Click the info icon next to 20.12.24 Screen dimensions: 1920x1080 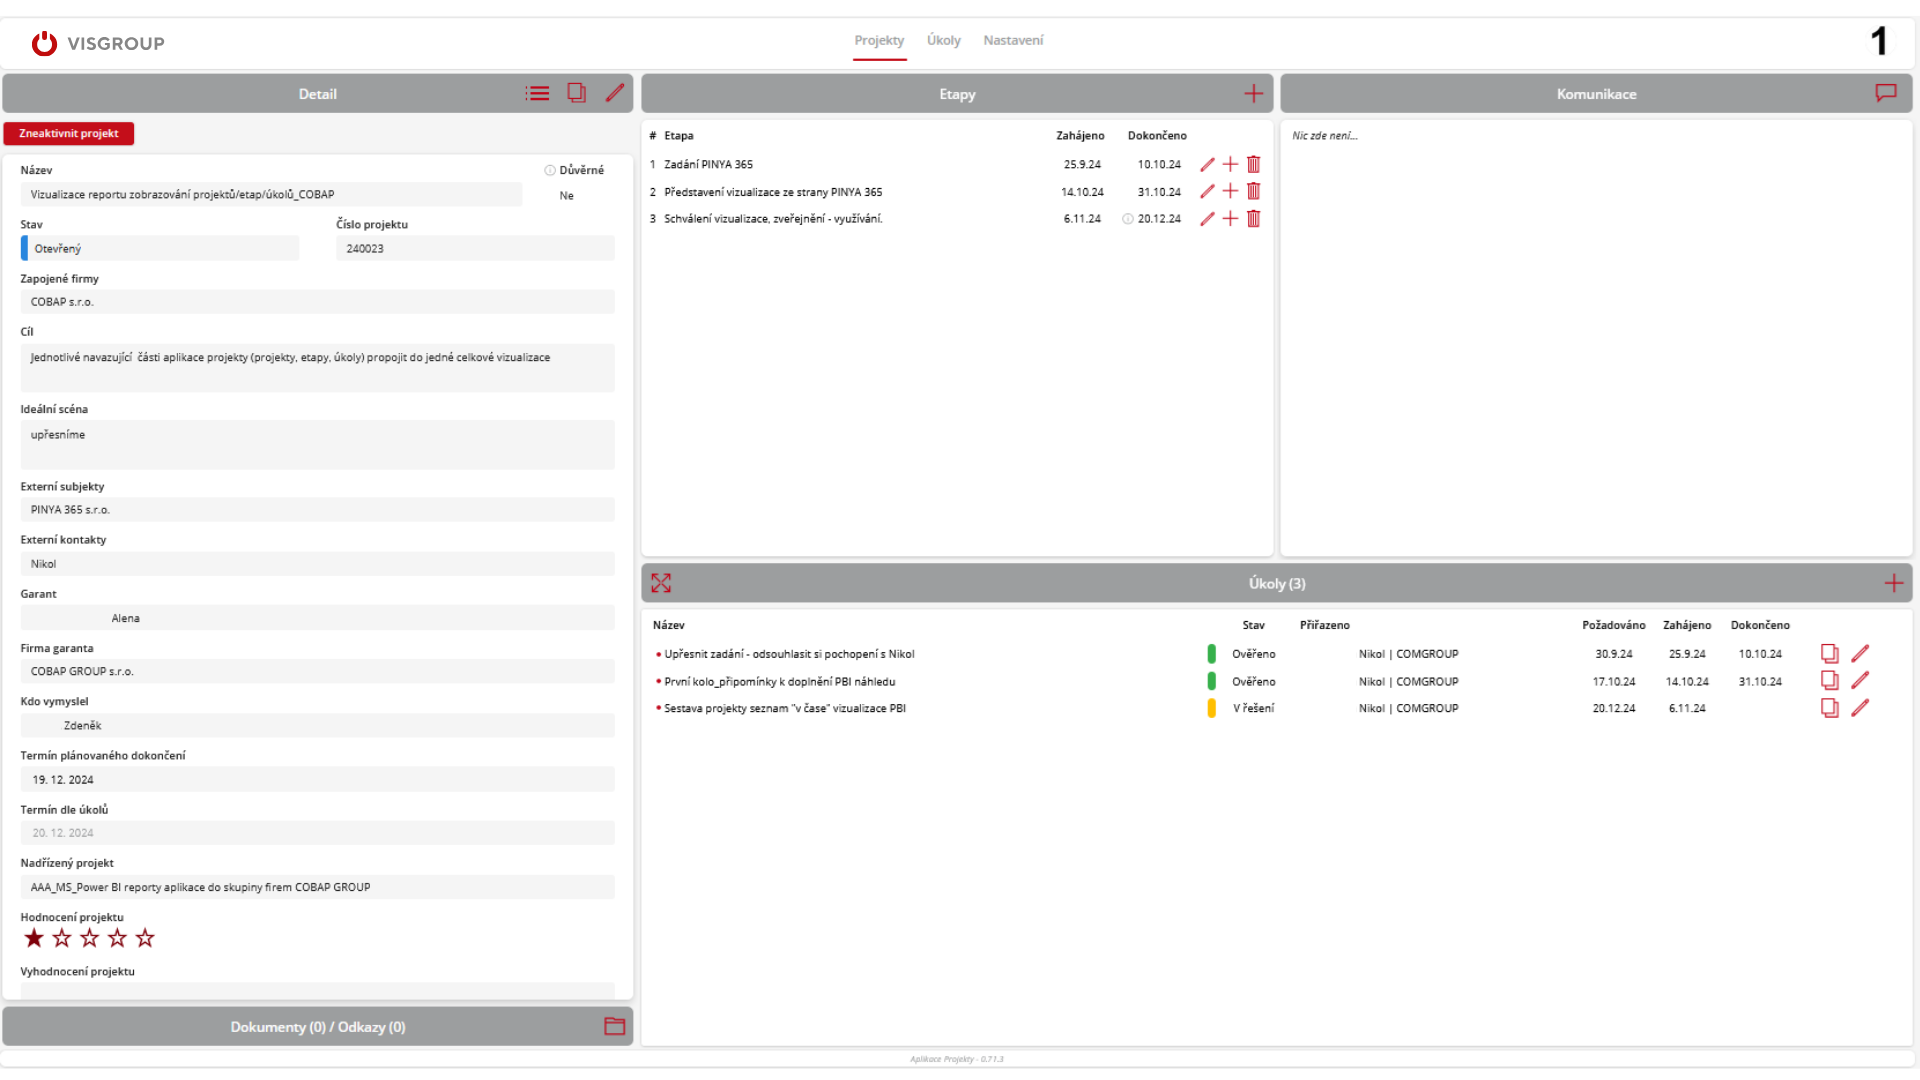tap(1127, 219)
